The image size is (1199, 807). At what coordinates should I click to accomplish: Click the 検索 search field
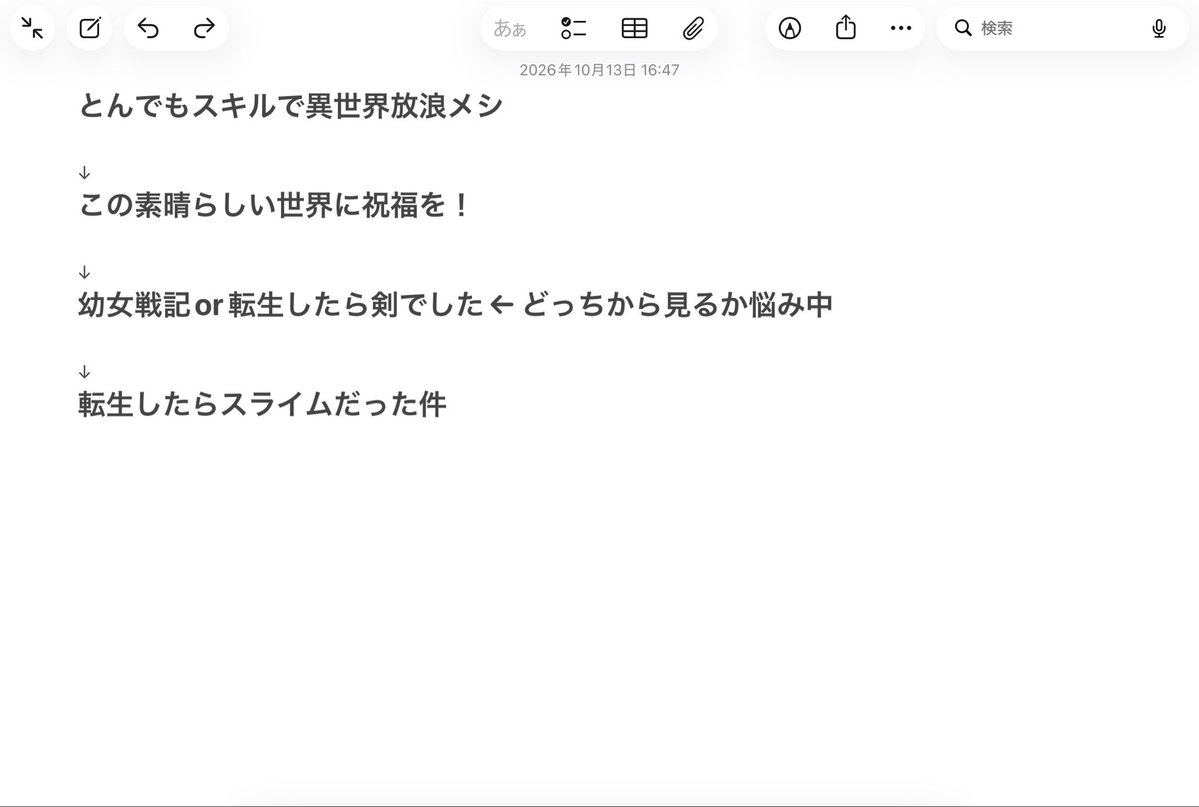(1062, 28)
